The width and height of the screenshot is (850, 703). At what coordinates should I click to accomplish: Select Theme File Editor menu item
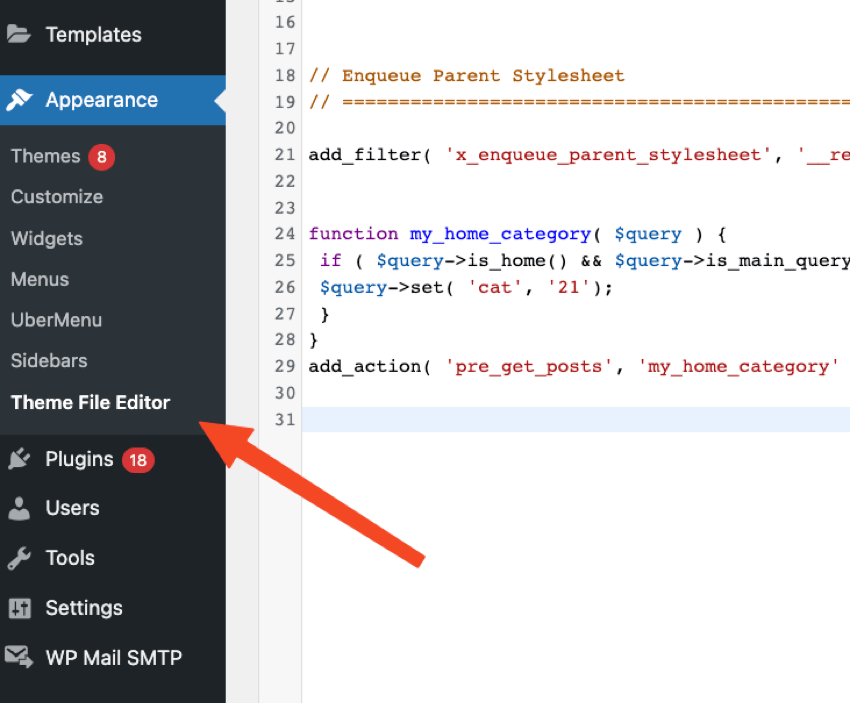click(x=91, y=403)
